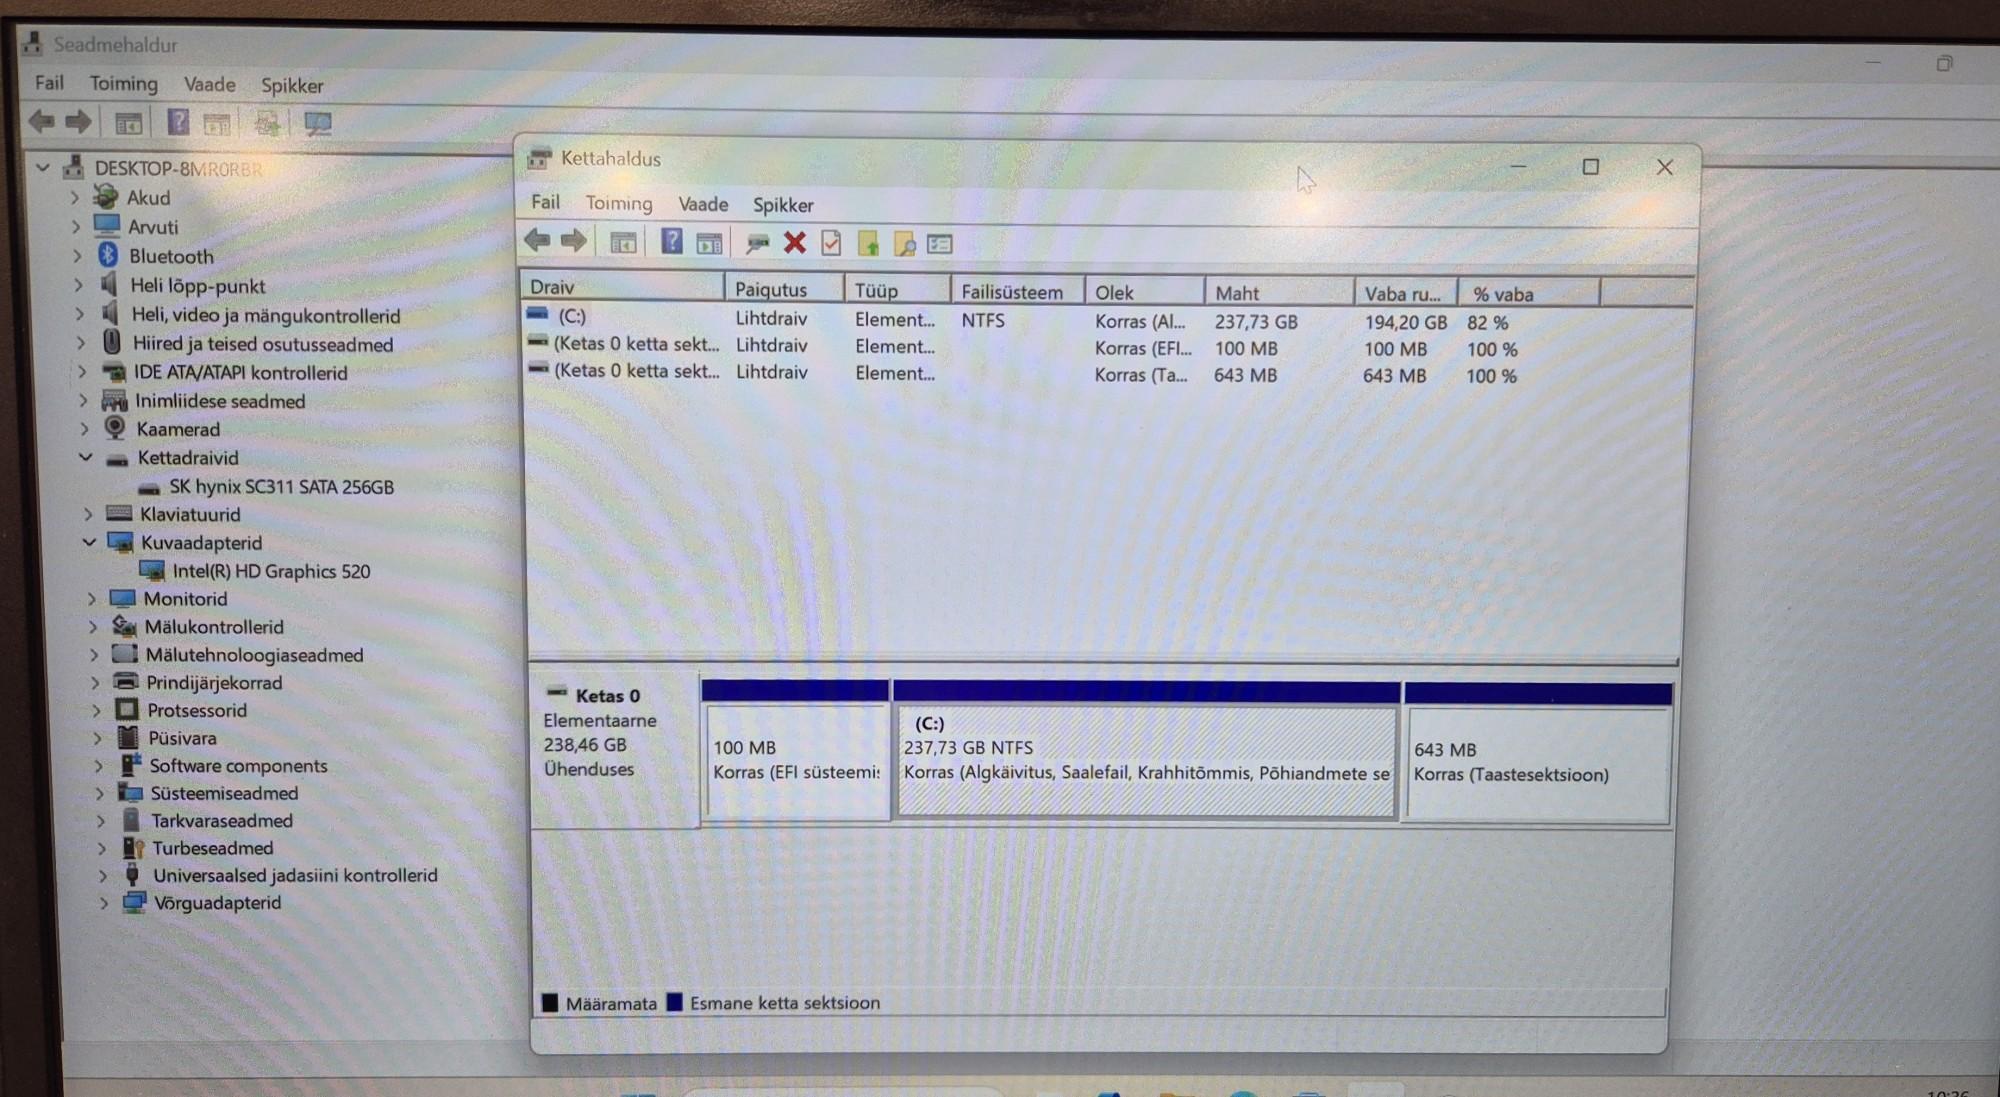The image size is (2000, 1097).
Task: Sort by the Maht column header
Action: coord(1279,293)
